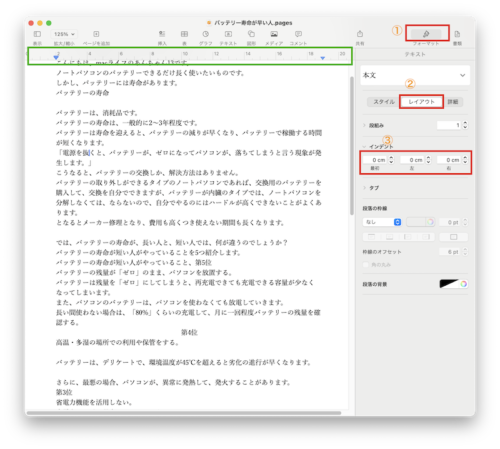Select the top border position icon
Image resolution: width=500 pixels, height=449 pixels.
[x=371, y=237]
